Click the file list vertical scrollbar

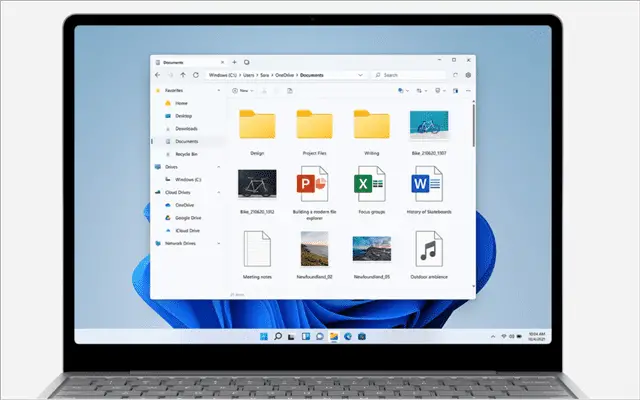(473, 125)
